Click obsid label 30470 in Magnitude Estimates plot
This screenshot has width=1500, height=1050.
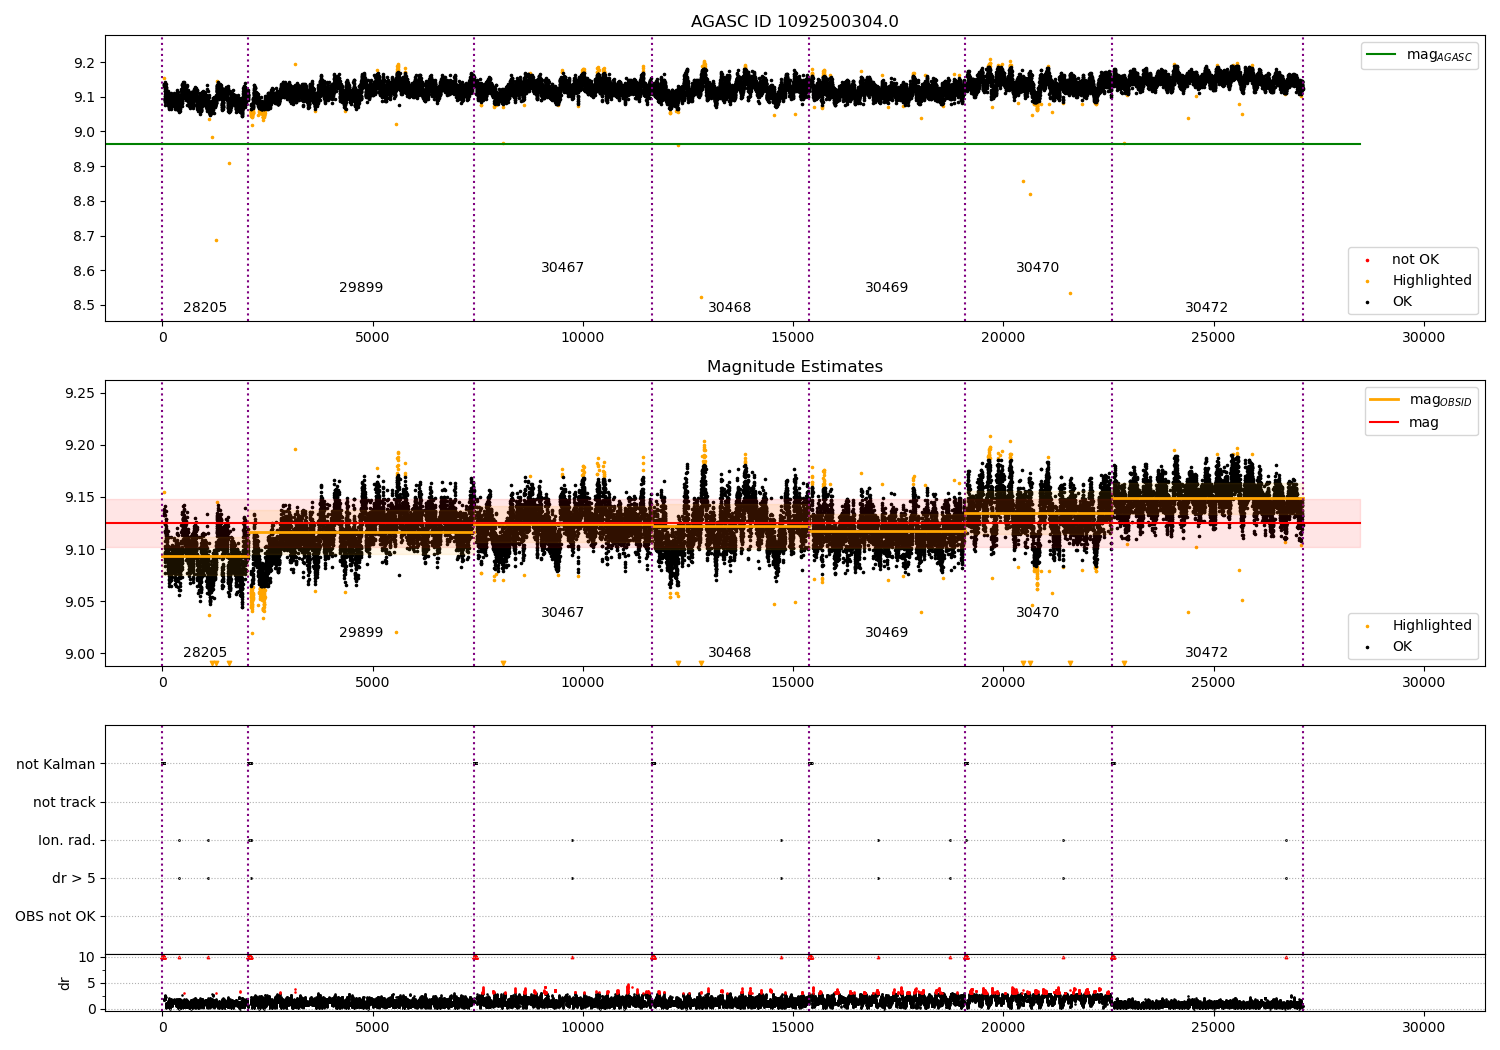click(x=1037, y=613)
